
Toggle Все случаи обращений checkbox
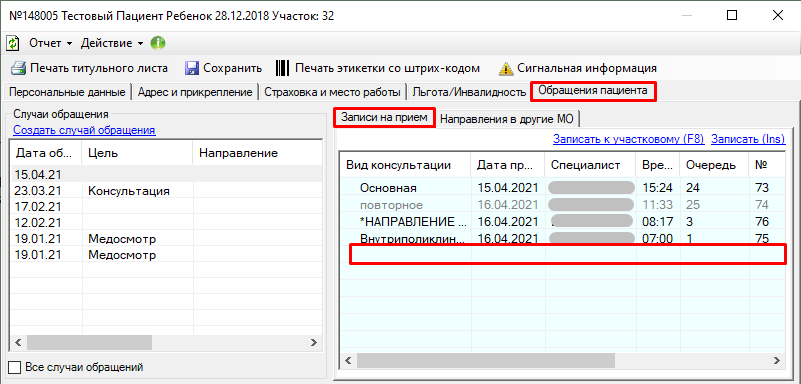[x=16, y=367]
